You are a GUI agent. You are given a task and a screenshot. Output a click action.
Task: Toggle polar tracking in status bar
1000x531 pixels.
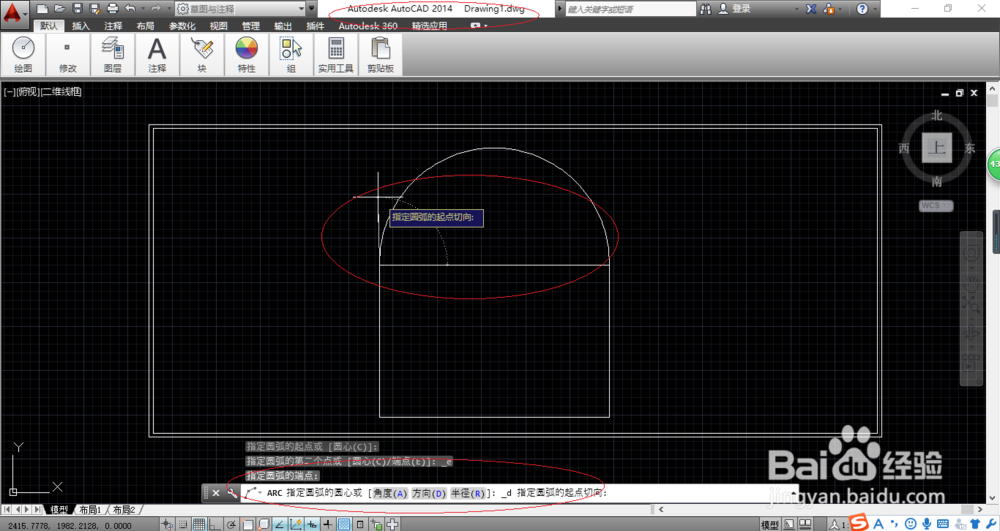coord(231,524)
